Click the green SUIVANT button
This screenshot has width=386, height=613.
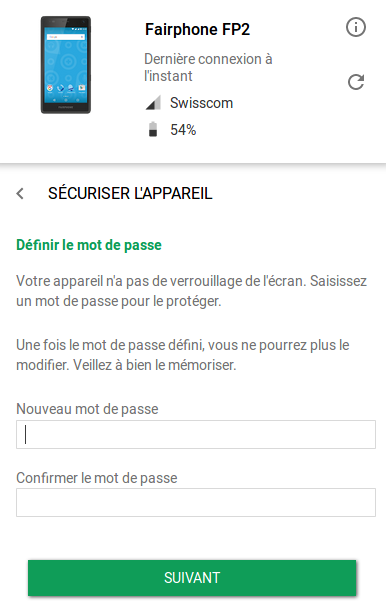pos(192,578)
